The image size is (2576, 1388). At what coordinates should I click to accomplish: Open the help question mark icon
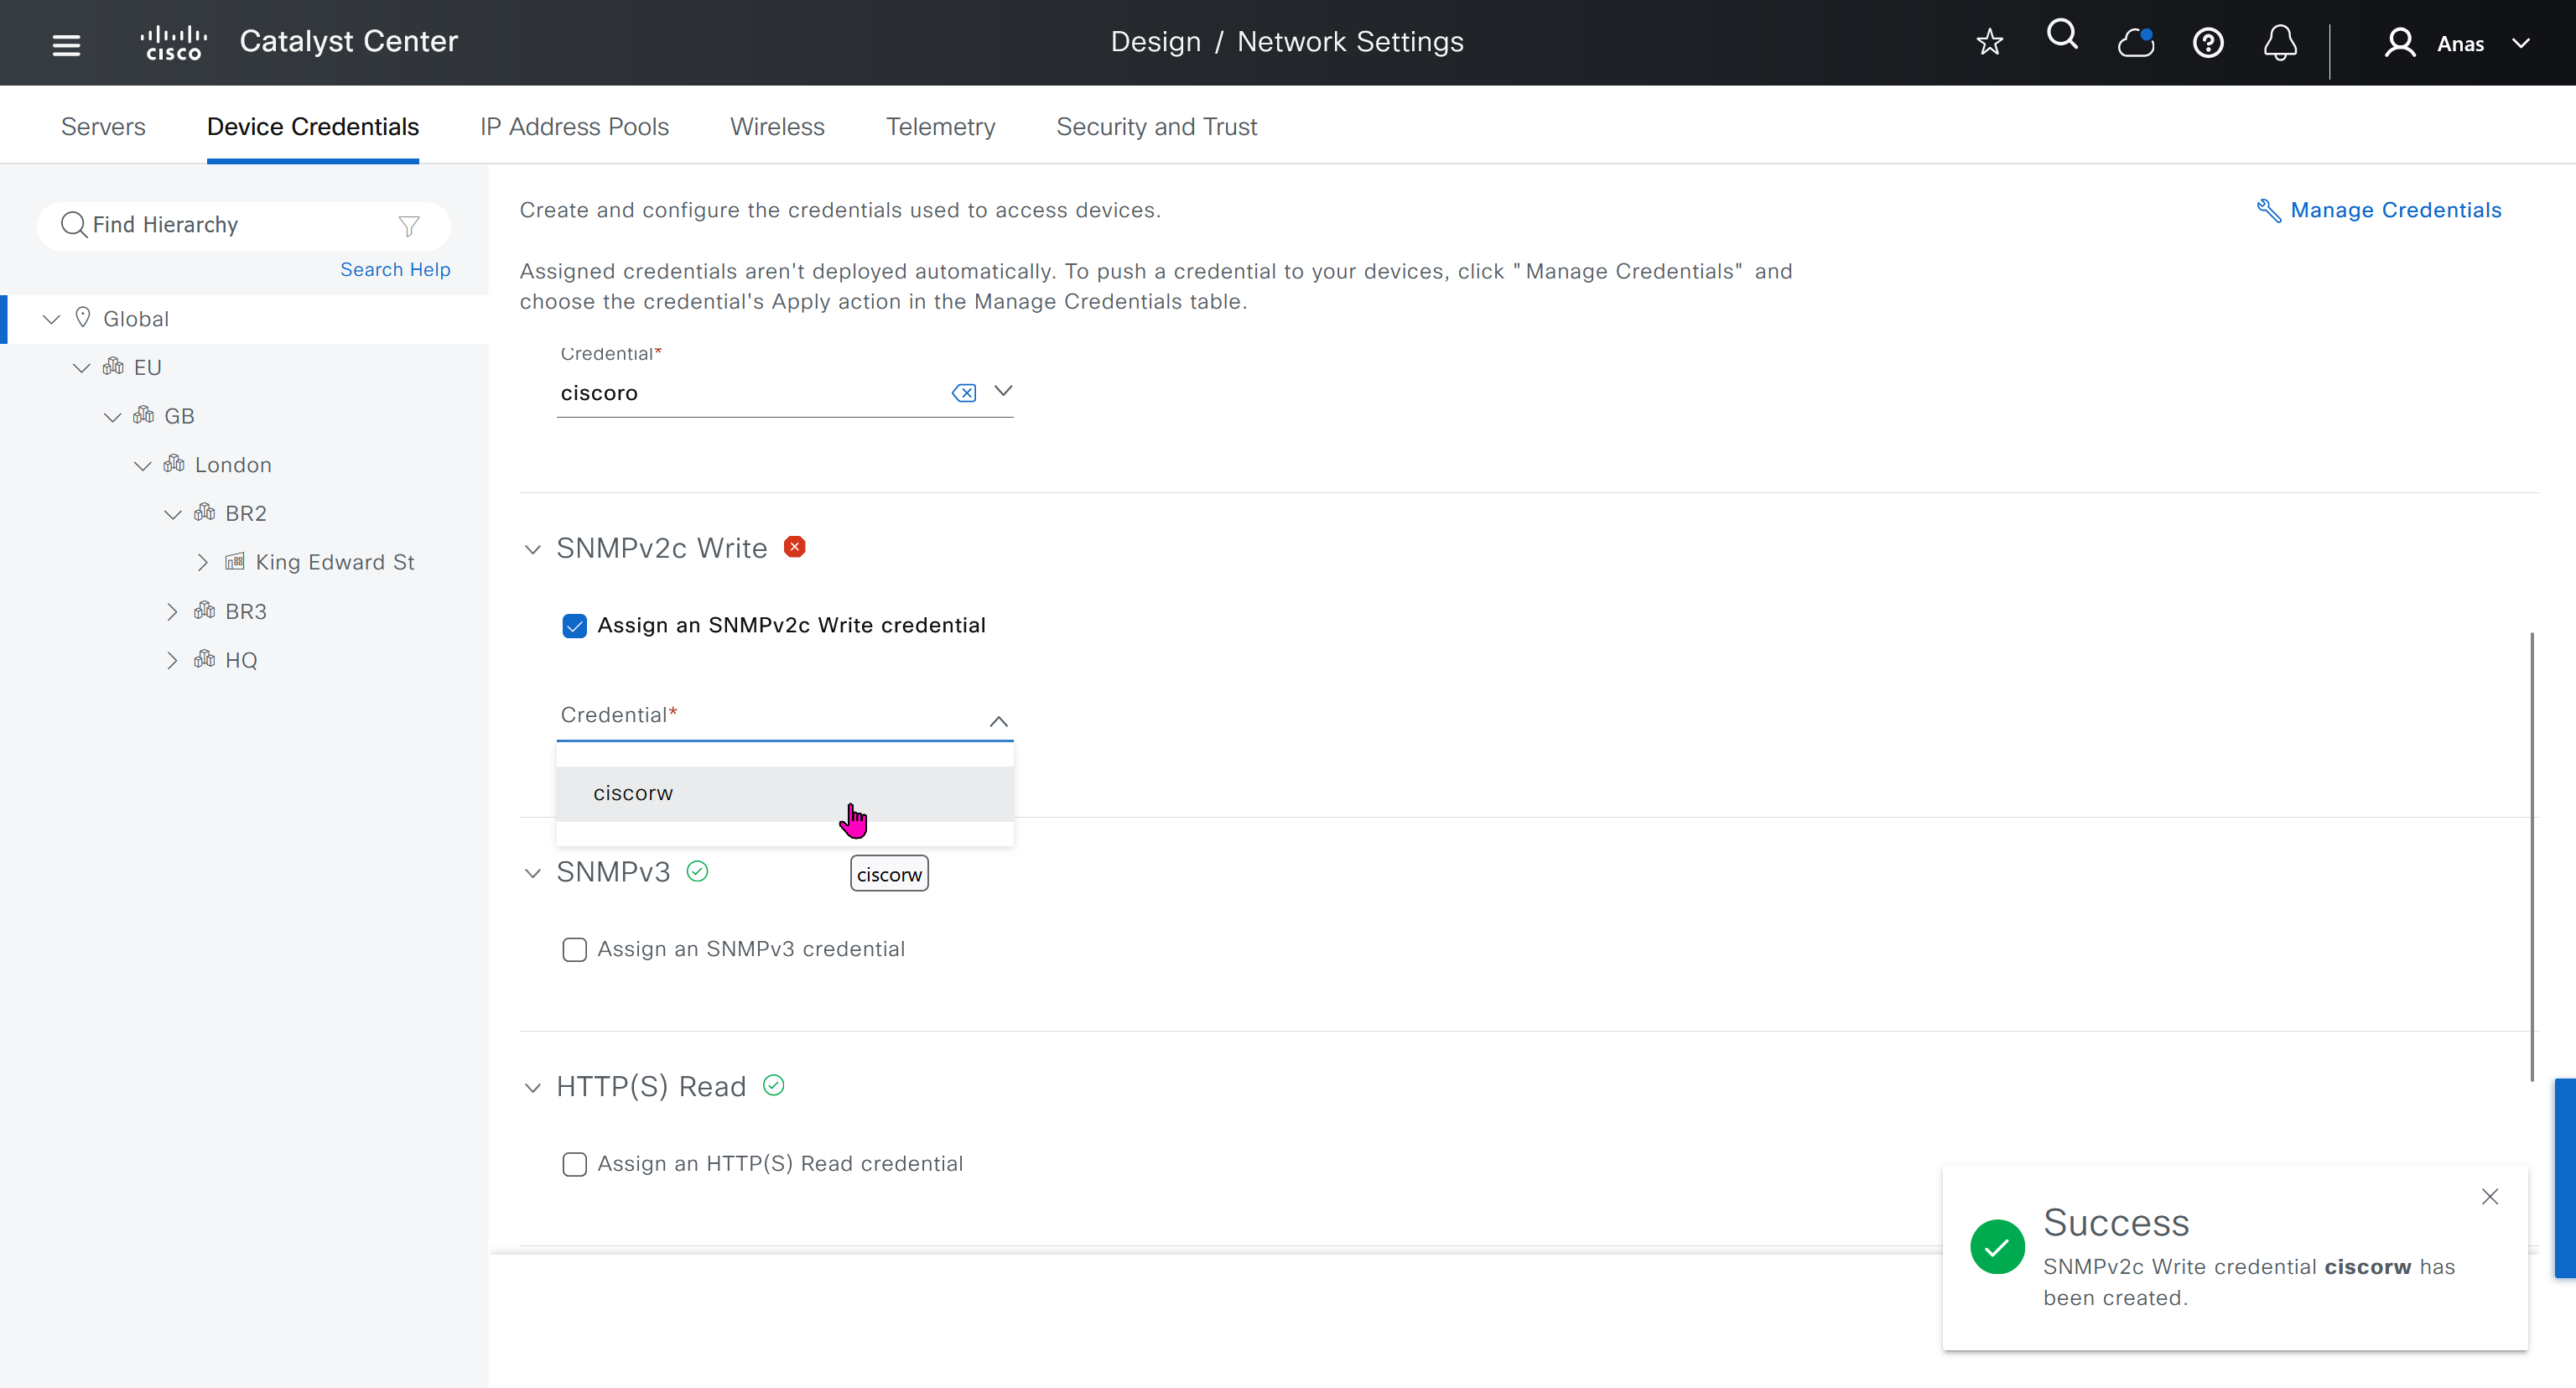click(x=2208, y=43)
